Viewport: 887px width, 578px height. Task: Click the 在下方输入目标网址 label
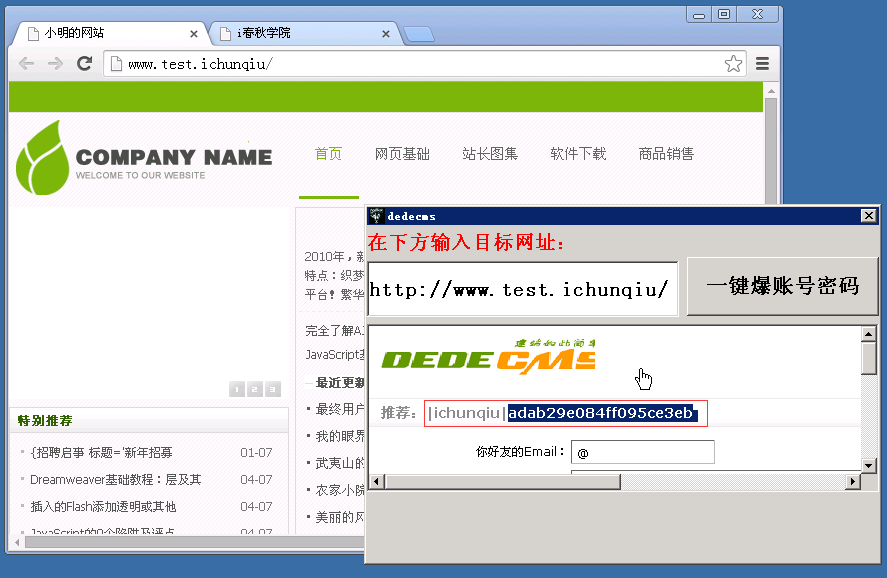click(466, 243)
